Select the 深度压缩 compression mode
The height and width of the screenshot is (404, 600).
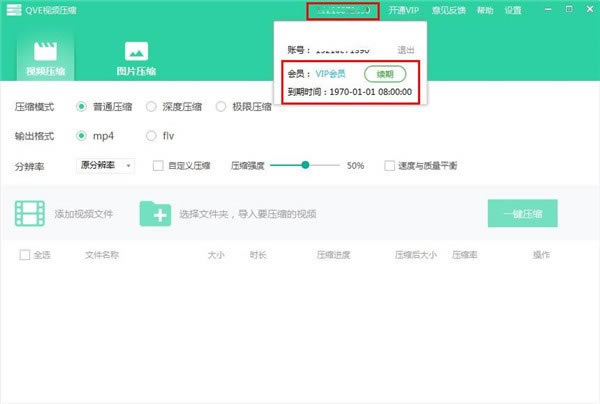152,106
